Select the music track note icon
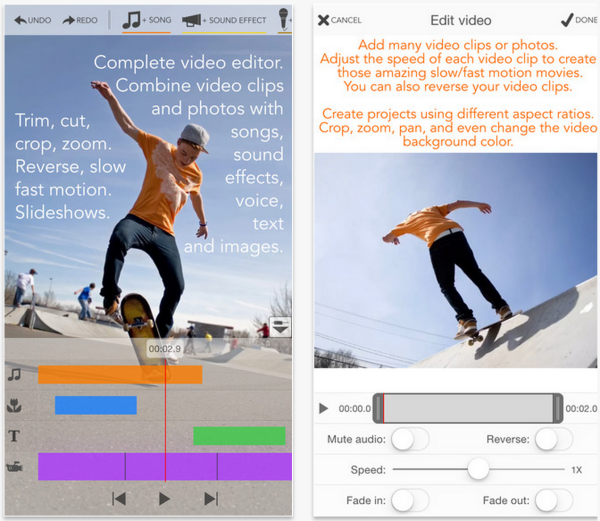The height and width of the screenshot is (521, 600). (x=15, y=374)
